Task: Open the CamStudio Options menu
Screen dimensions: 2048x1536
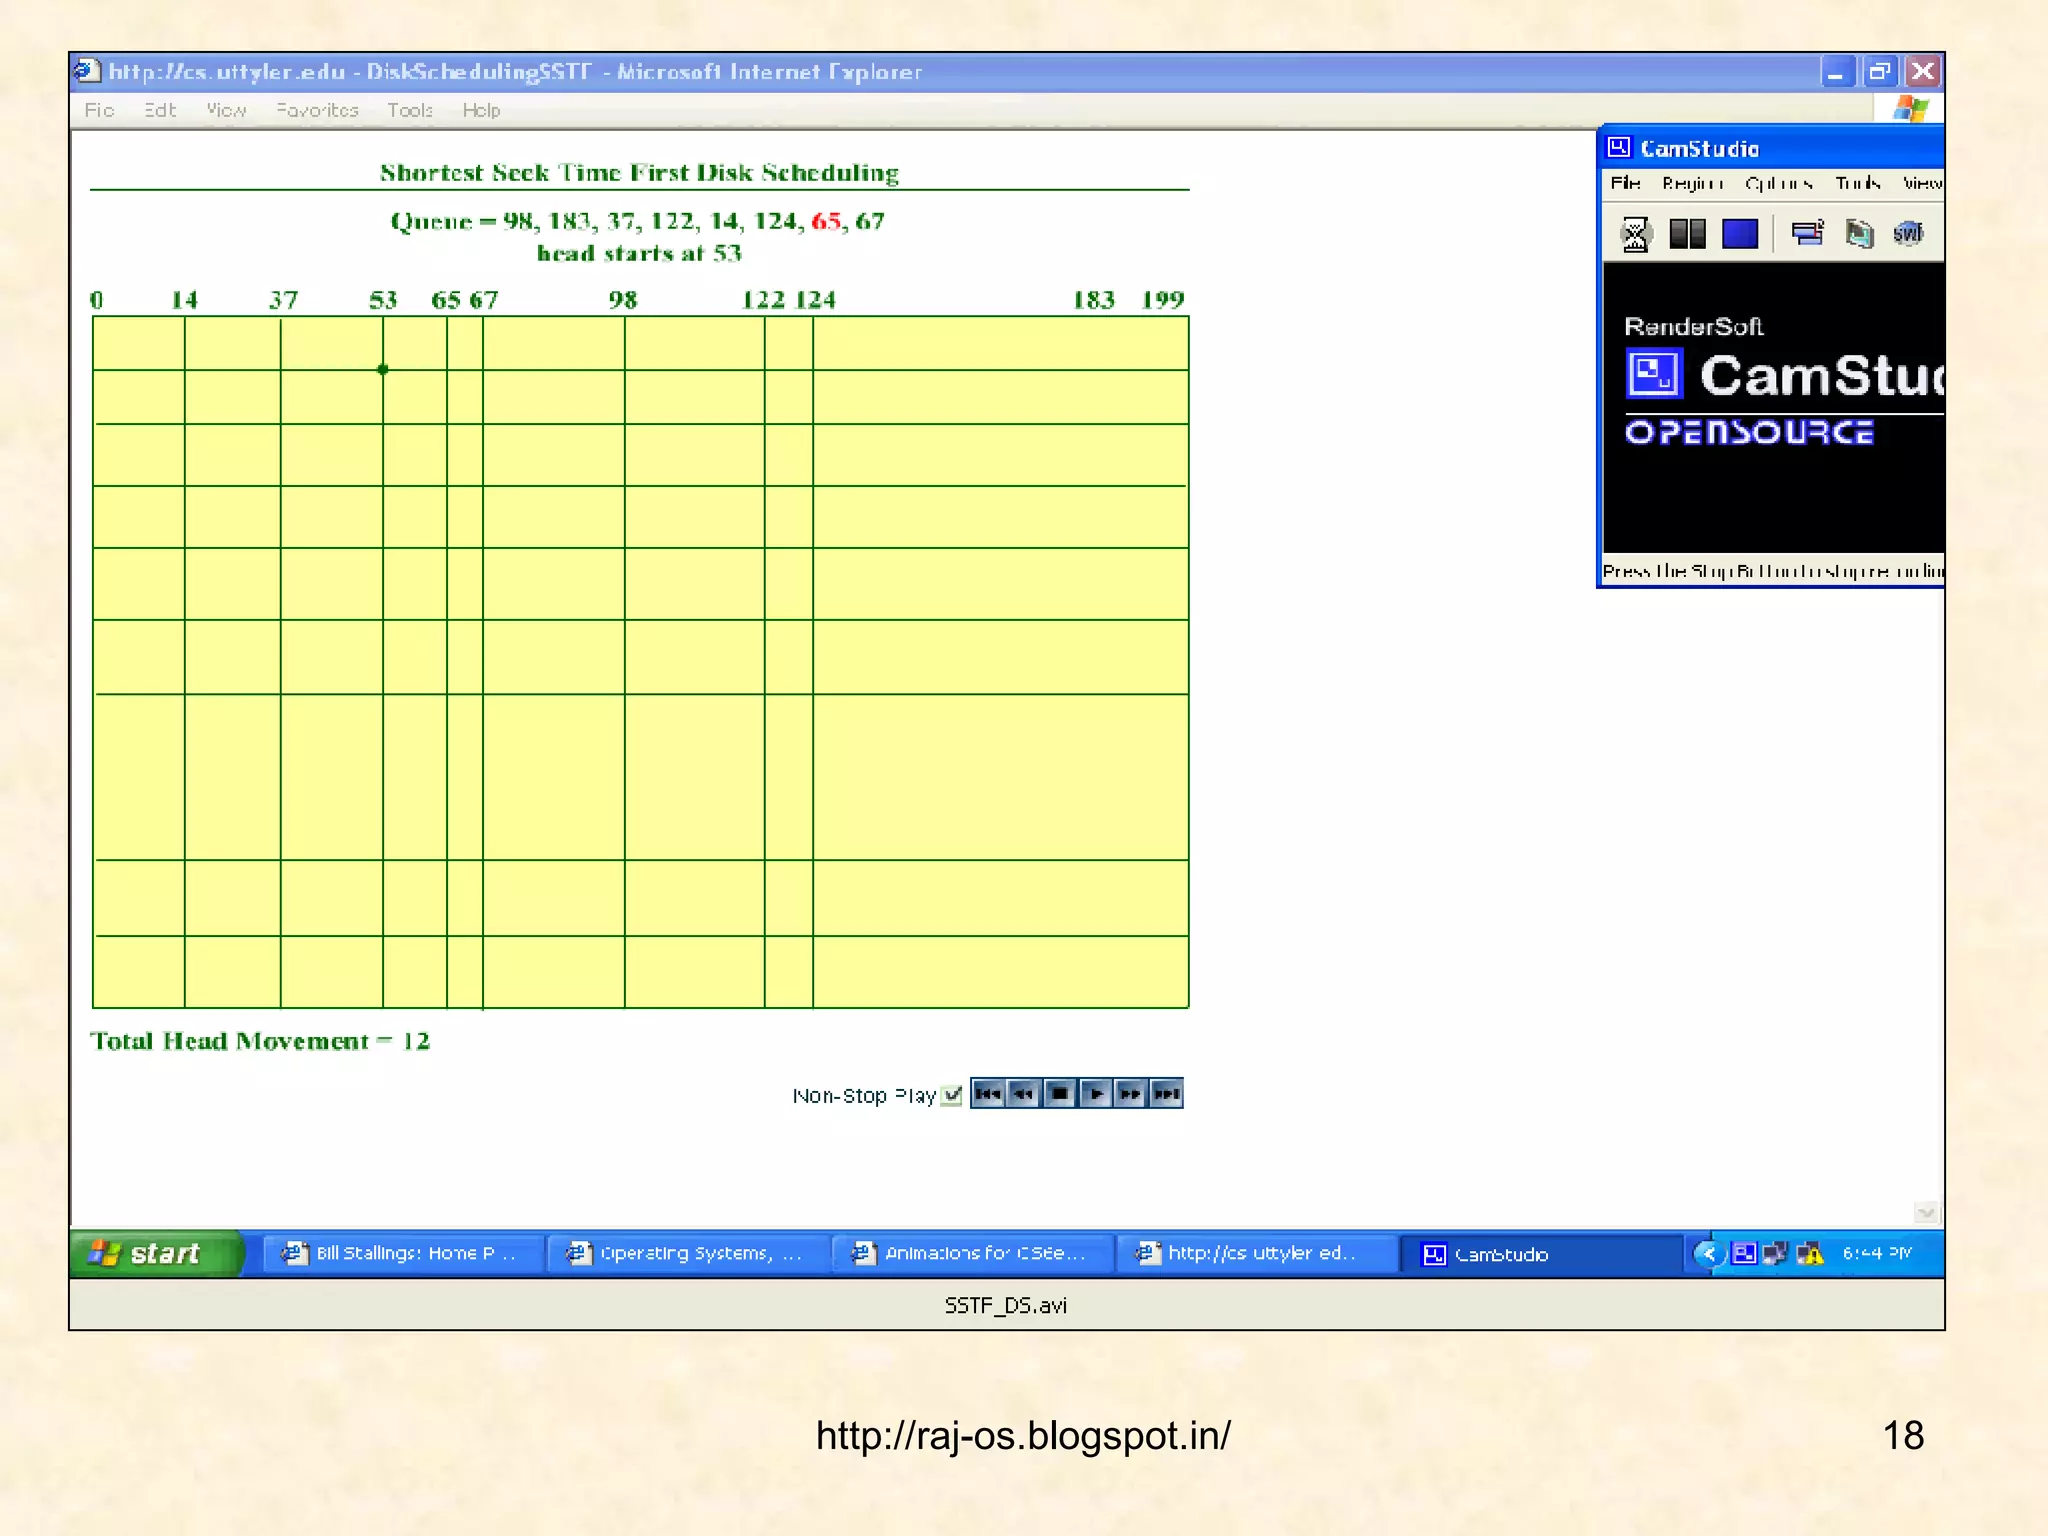Action: 1779,183
